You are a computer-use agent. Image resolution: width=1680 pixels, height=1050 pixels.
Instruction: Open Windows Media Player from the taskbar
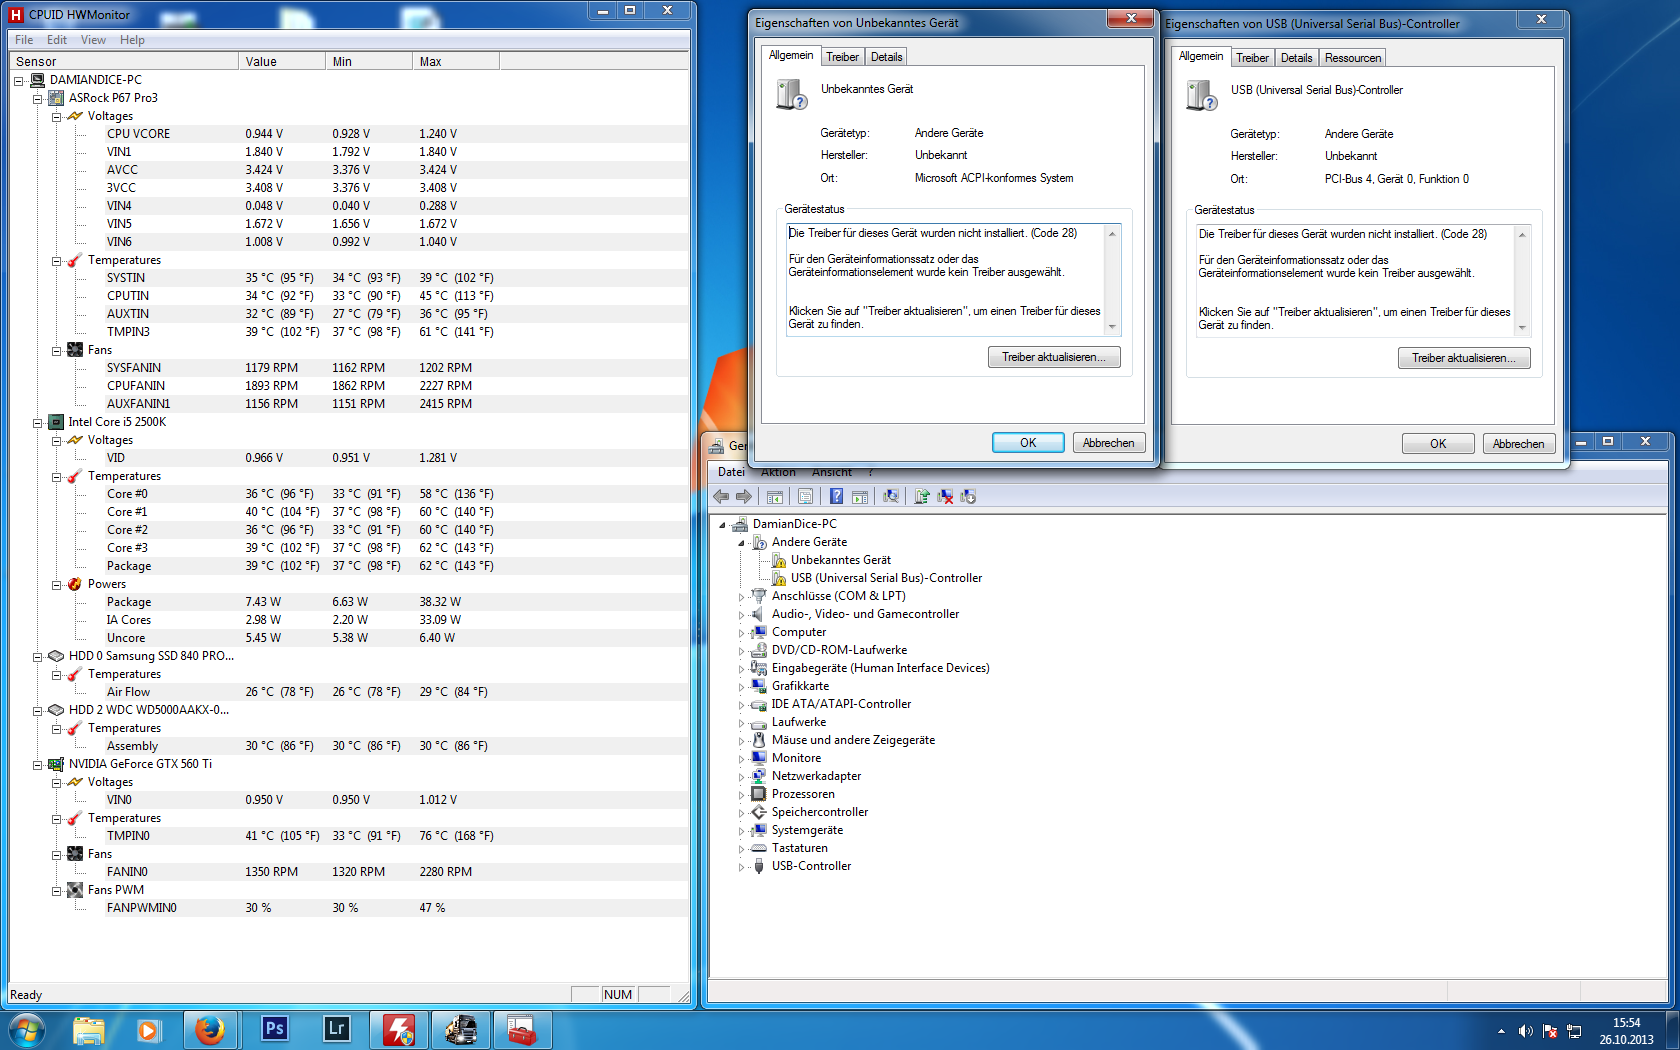point(149,1029)
